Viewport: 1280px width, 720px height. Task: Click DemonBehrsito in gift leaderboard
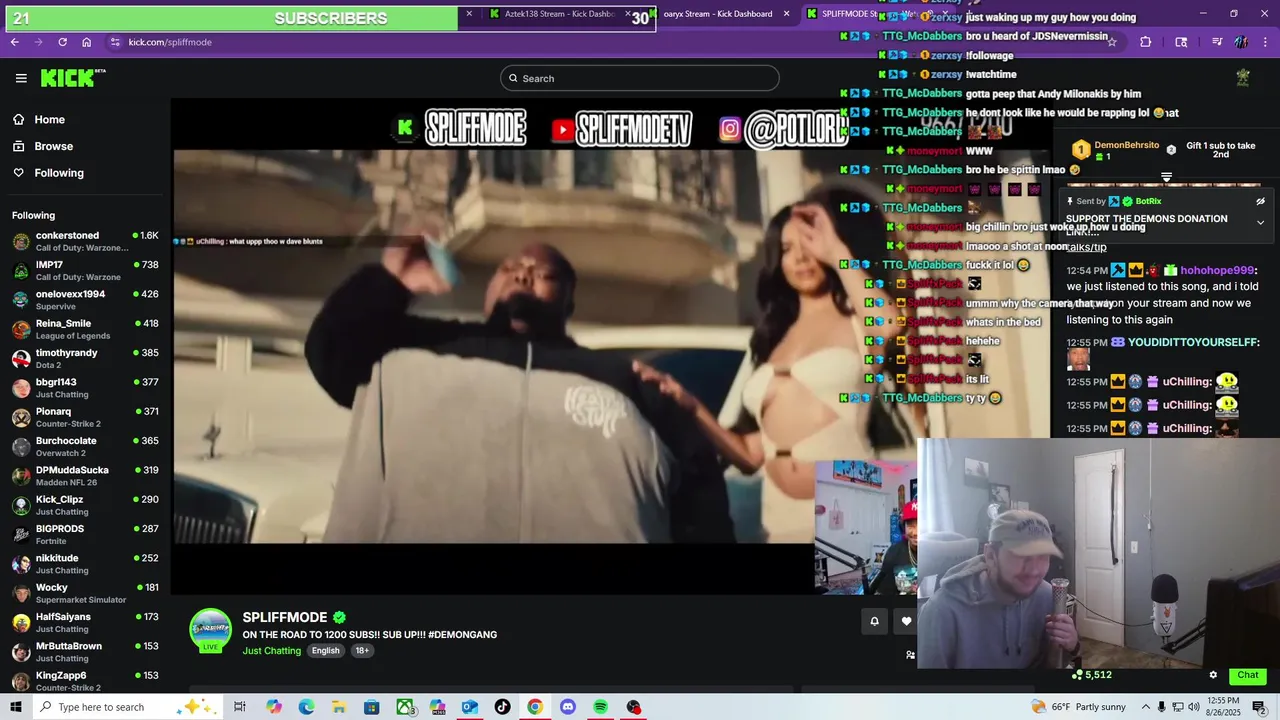[x=1126, y=145]
